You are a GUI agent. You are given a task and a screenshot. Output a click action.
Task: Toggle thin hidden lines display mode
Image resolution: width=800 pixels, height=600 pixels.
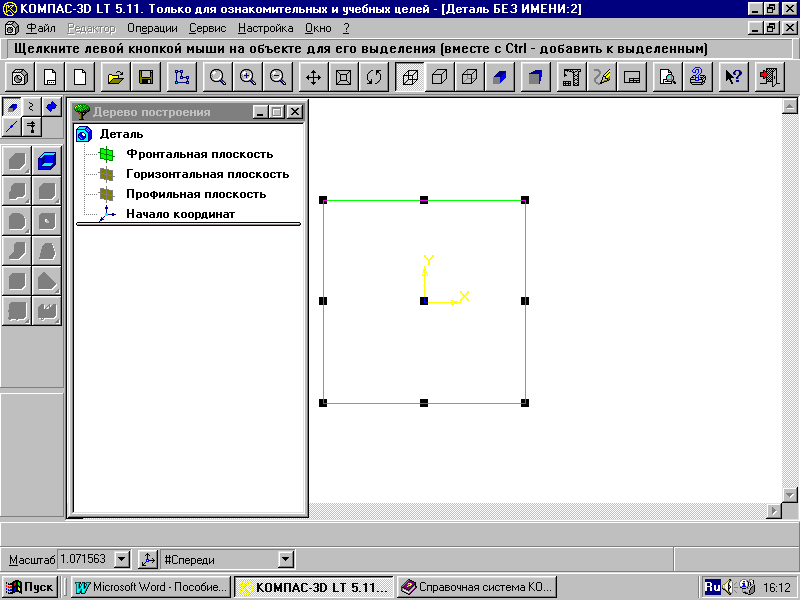click(x=469, y=77)
